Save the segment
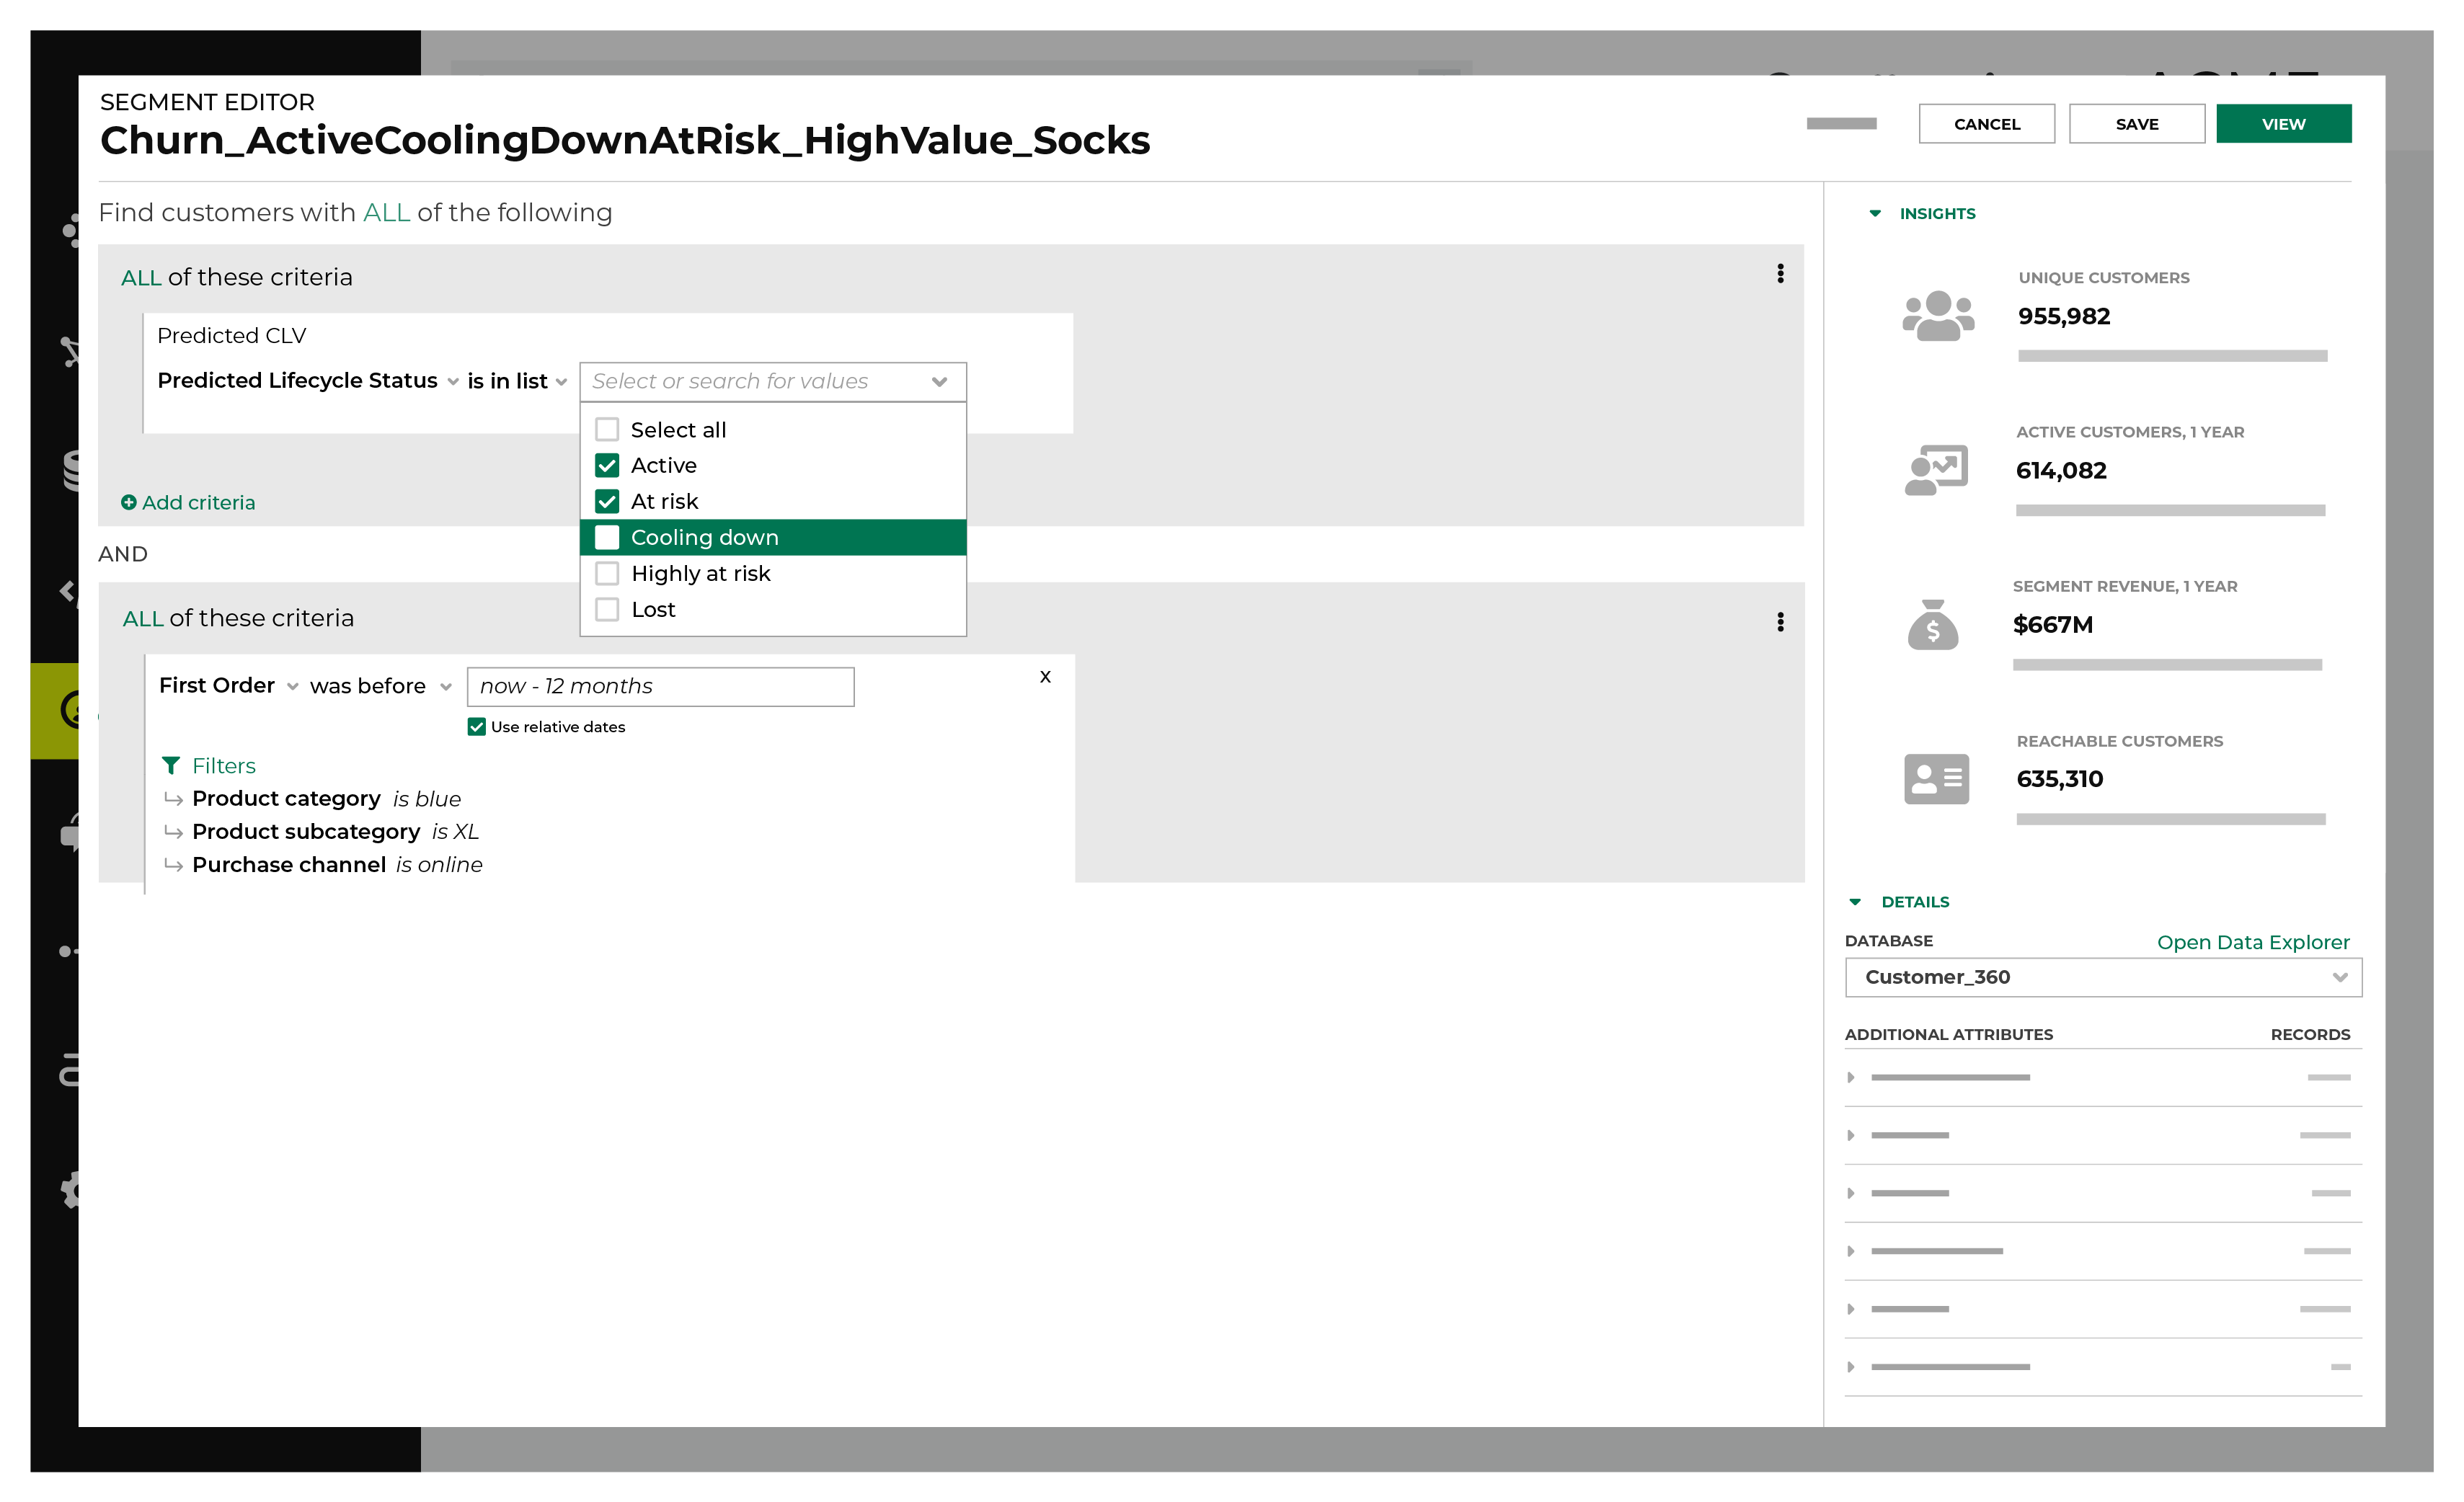 [2137, 124]
